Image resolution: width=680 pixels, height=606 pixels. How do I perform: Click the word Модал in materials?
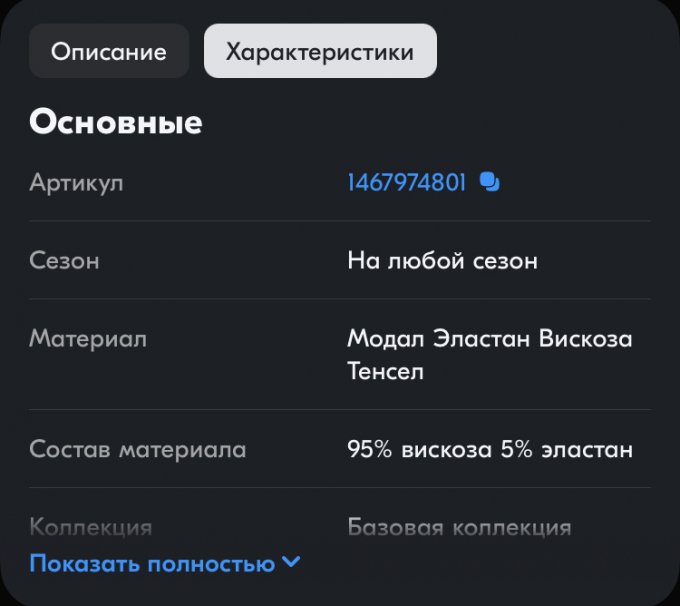click(386, 339)
